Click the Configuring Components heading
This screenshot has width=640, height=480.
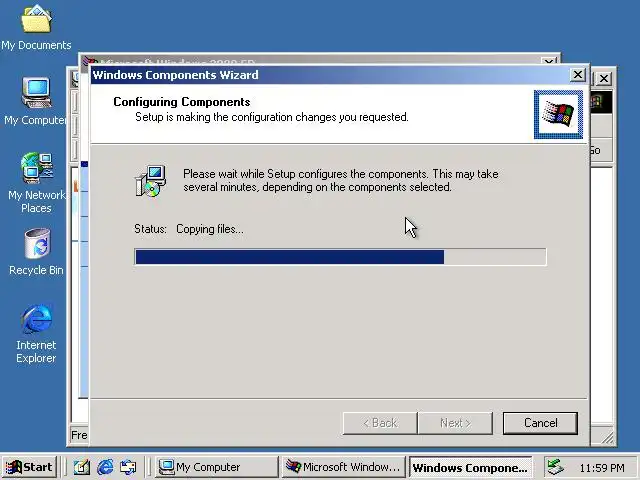[182, 102]
